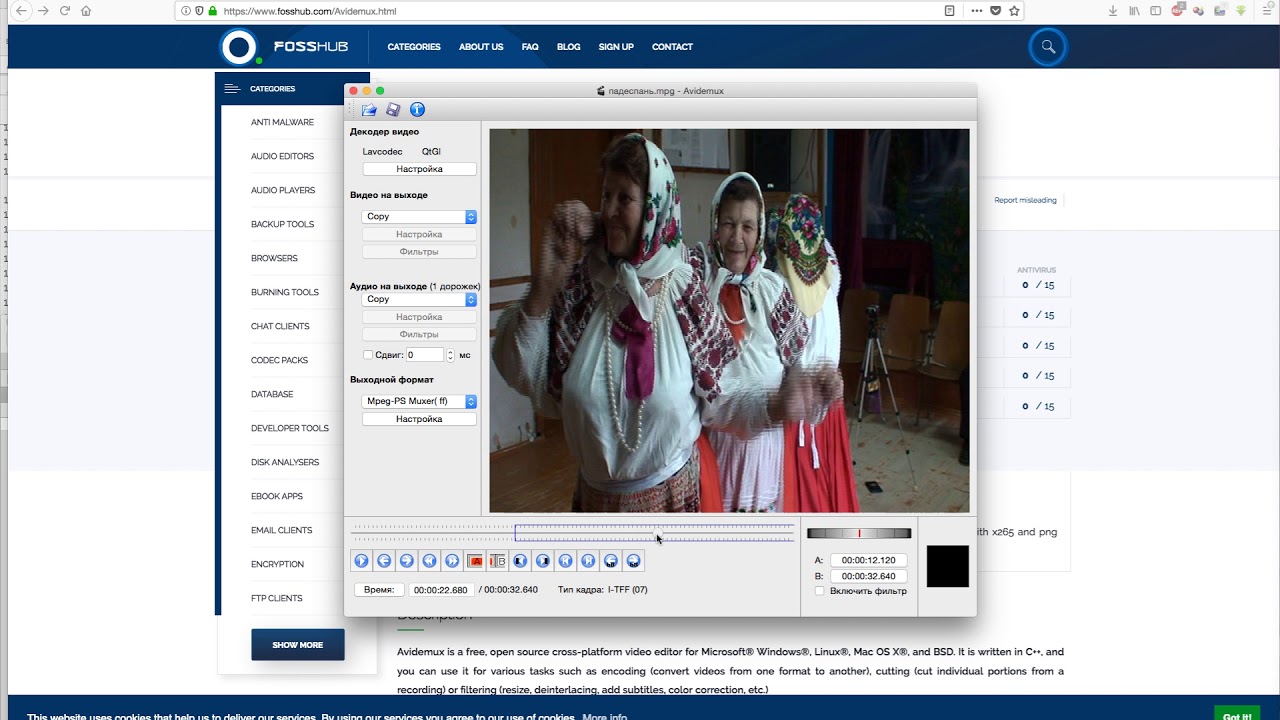Screen dimensions: 1280x720
Task: Set selection start marker A
Action: [475, 561]
